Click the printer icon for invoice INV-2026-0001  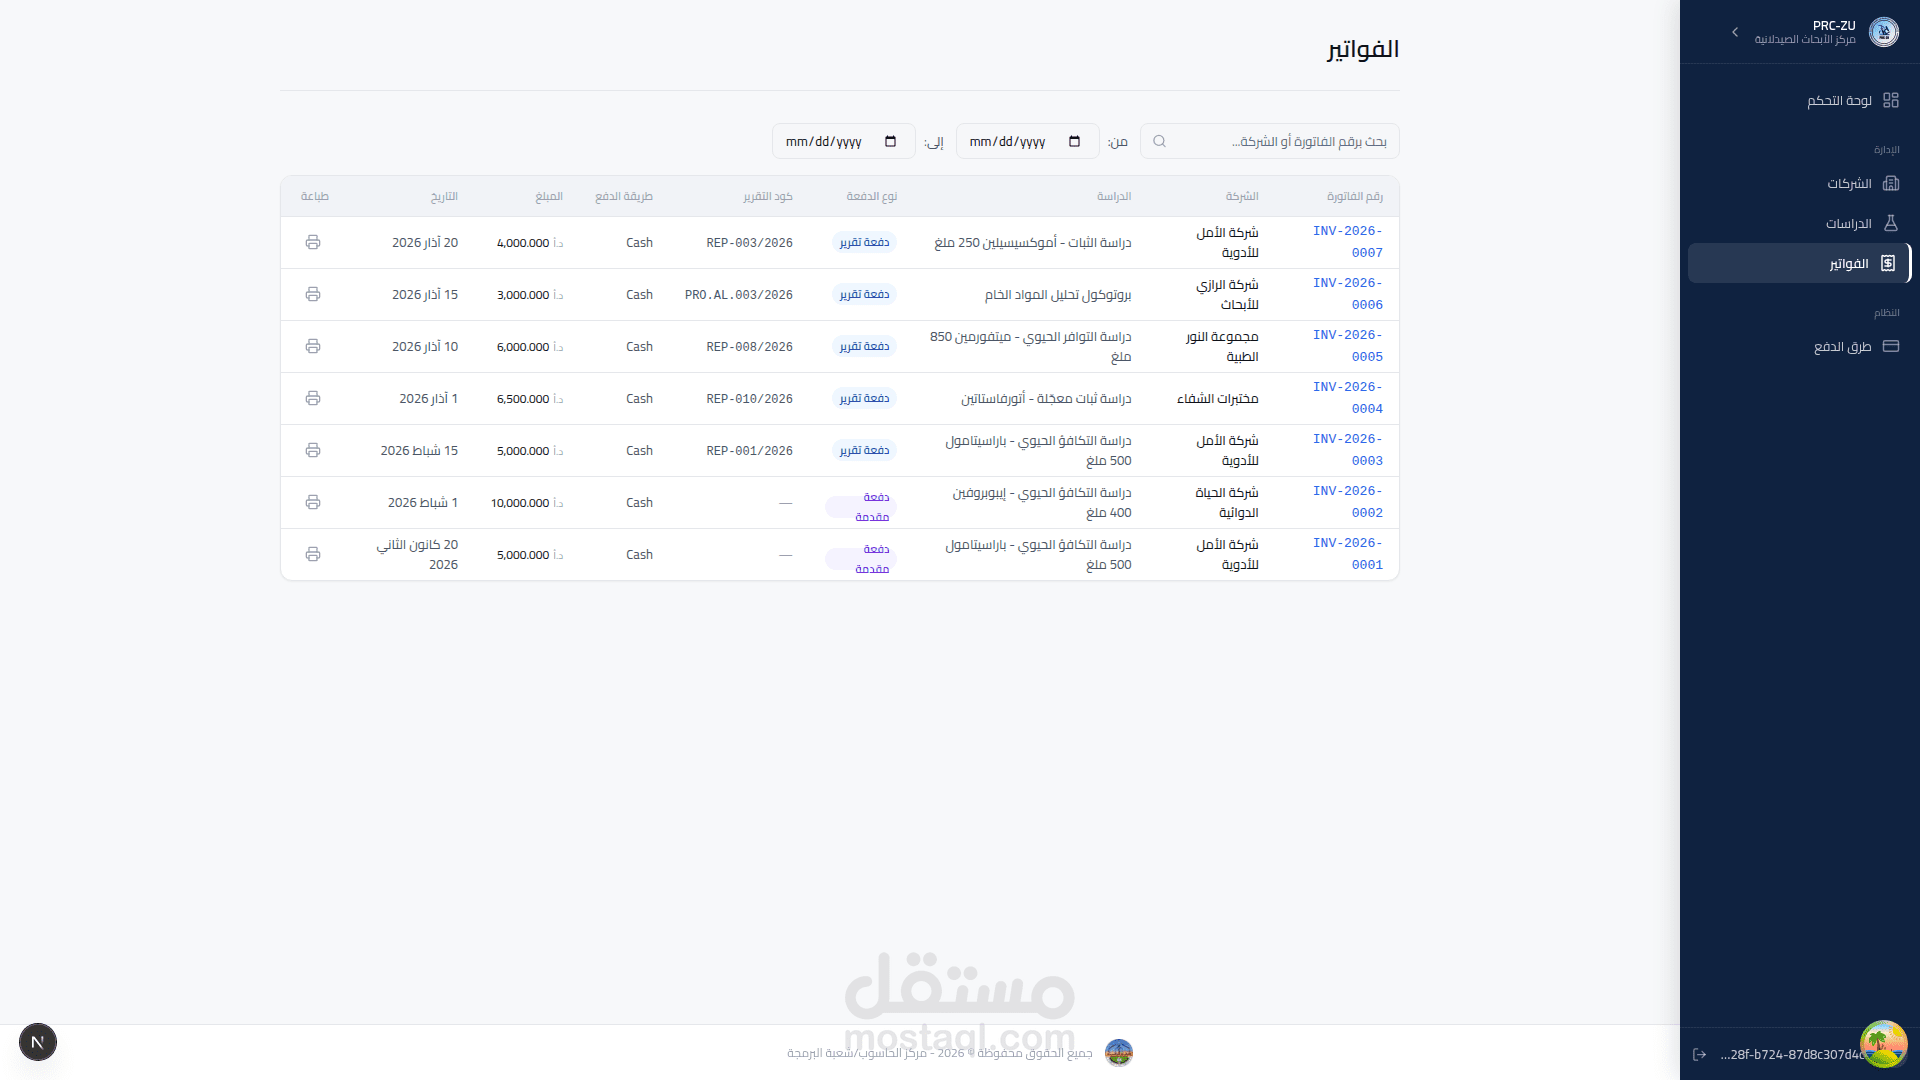[x=313, y=555]
